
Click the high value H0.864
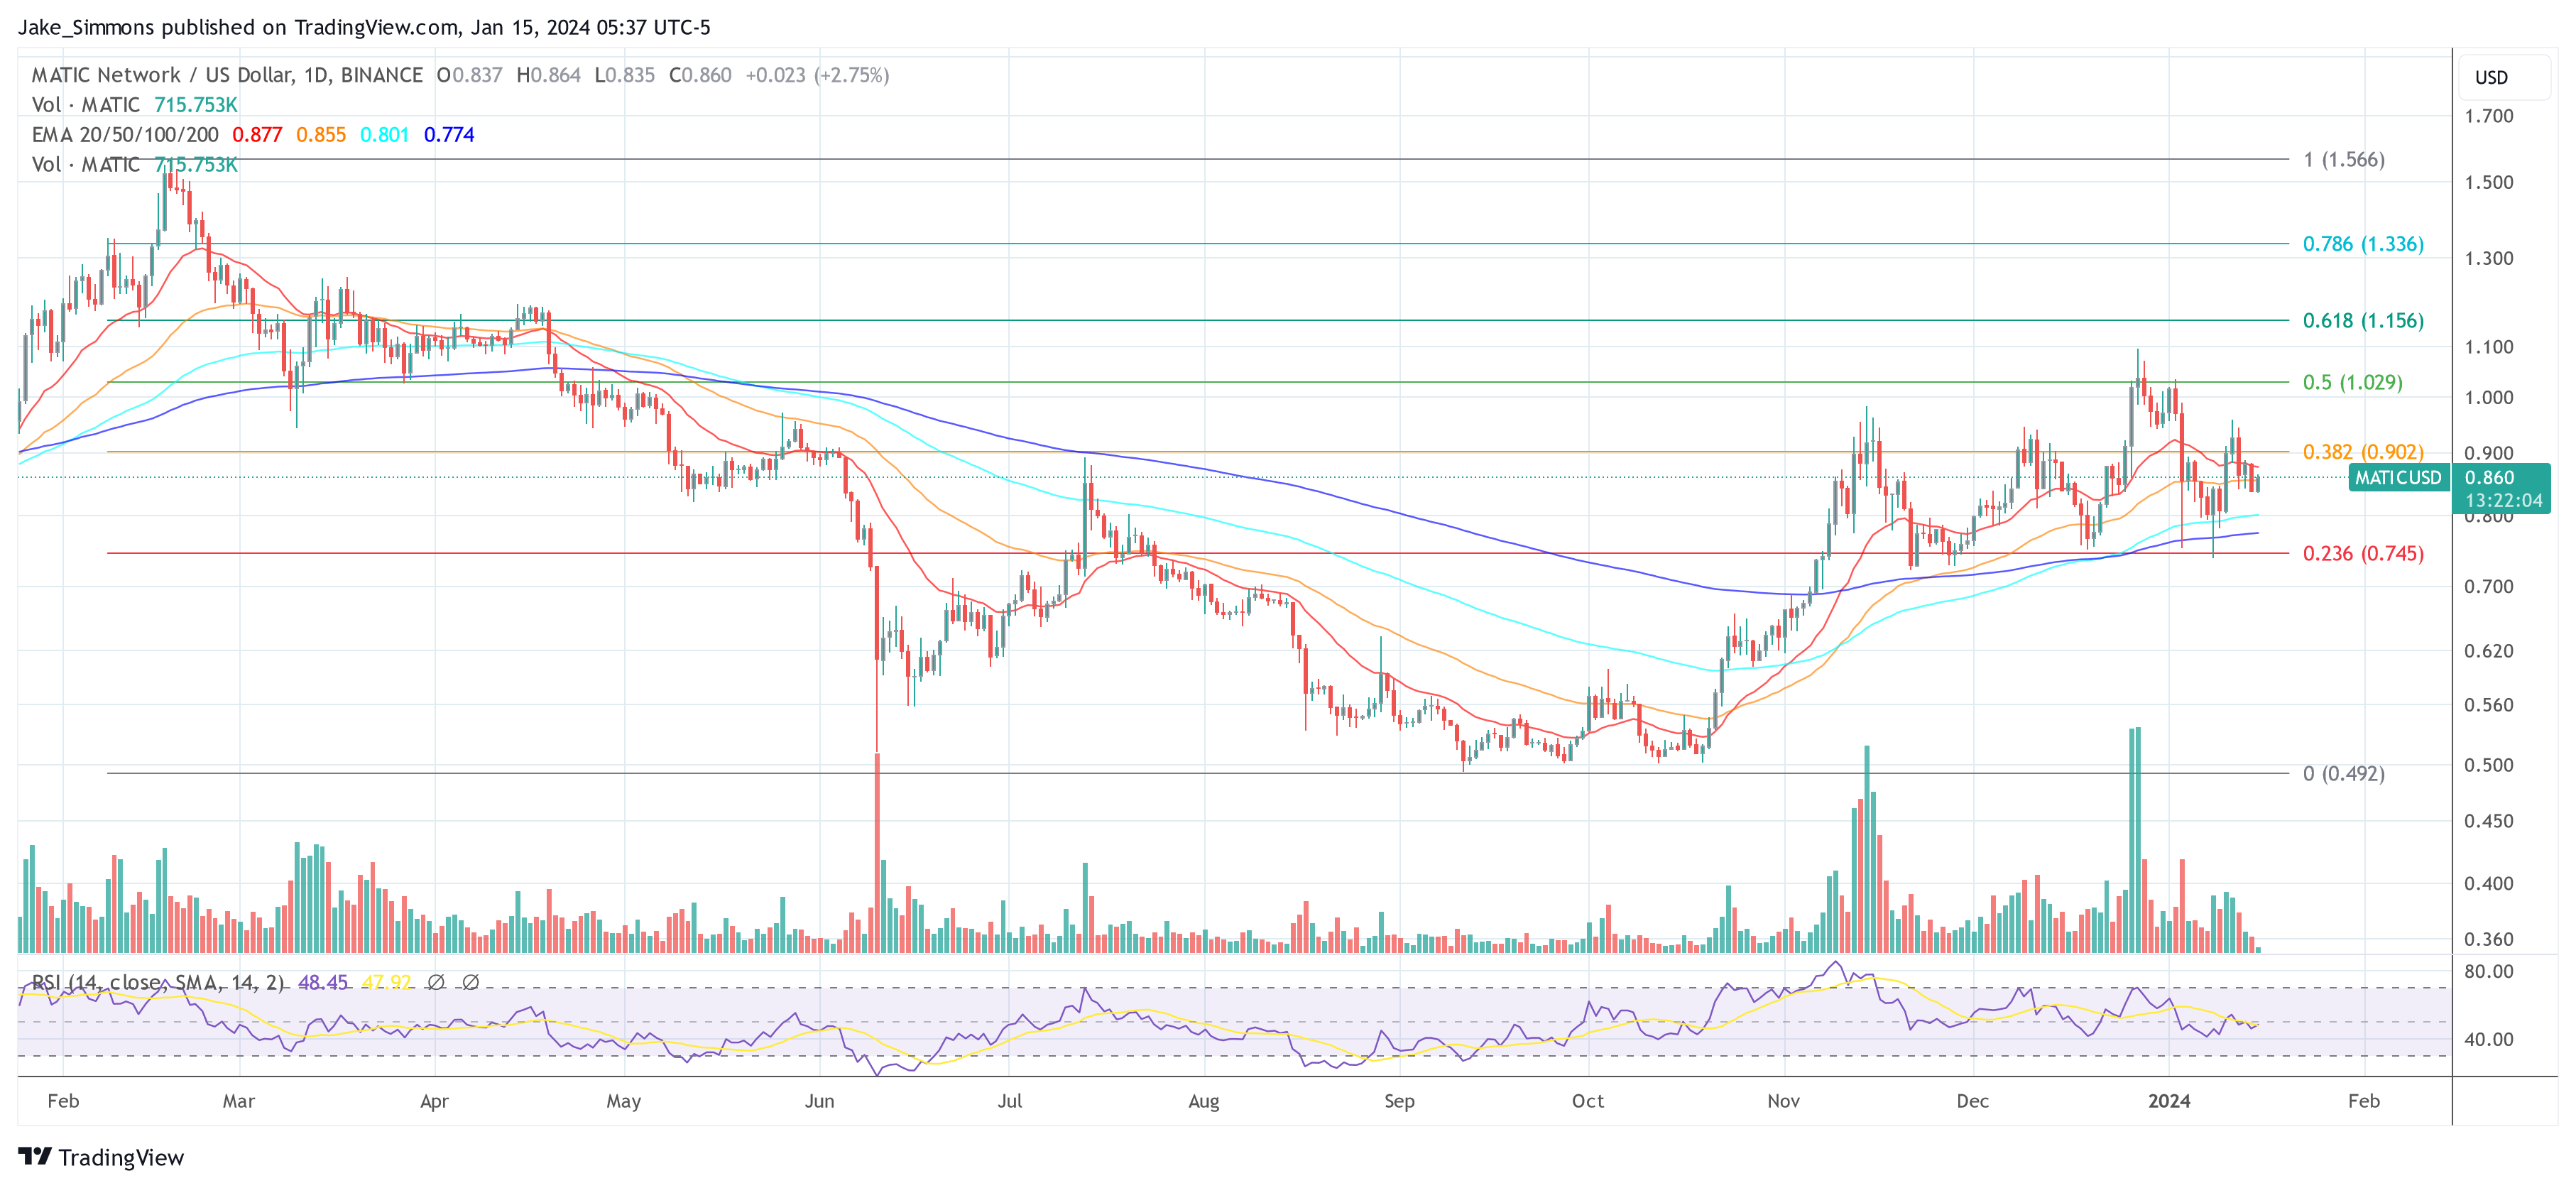(x=548, y=75)
